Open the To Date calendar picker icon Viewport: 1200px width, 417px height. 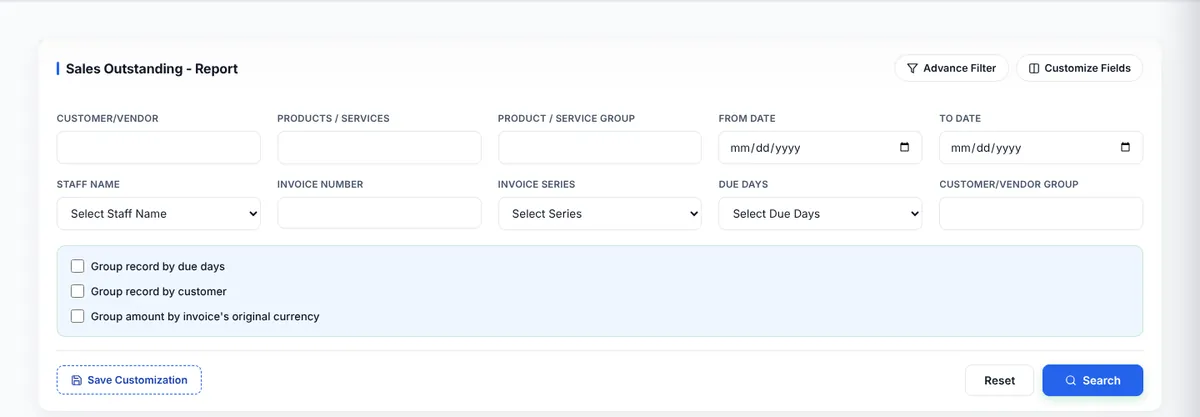pyautogui.click(x=1125, y=147)
